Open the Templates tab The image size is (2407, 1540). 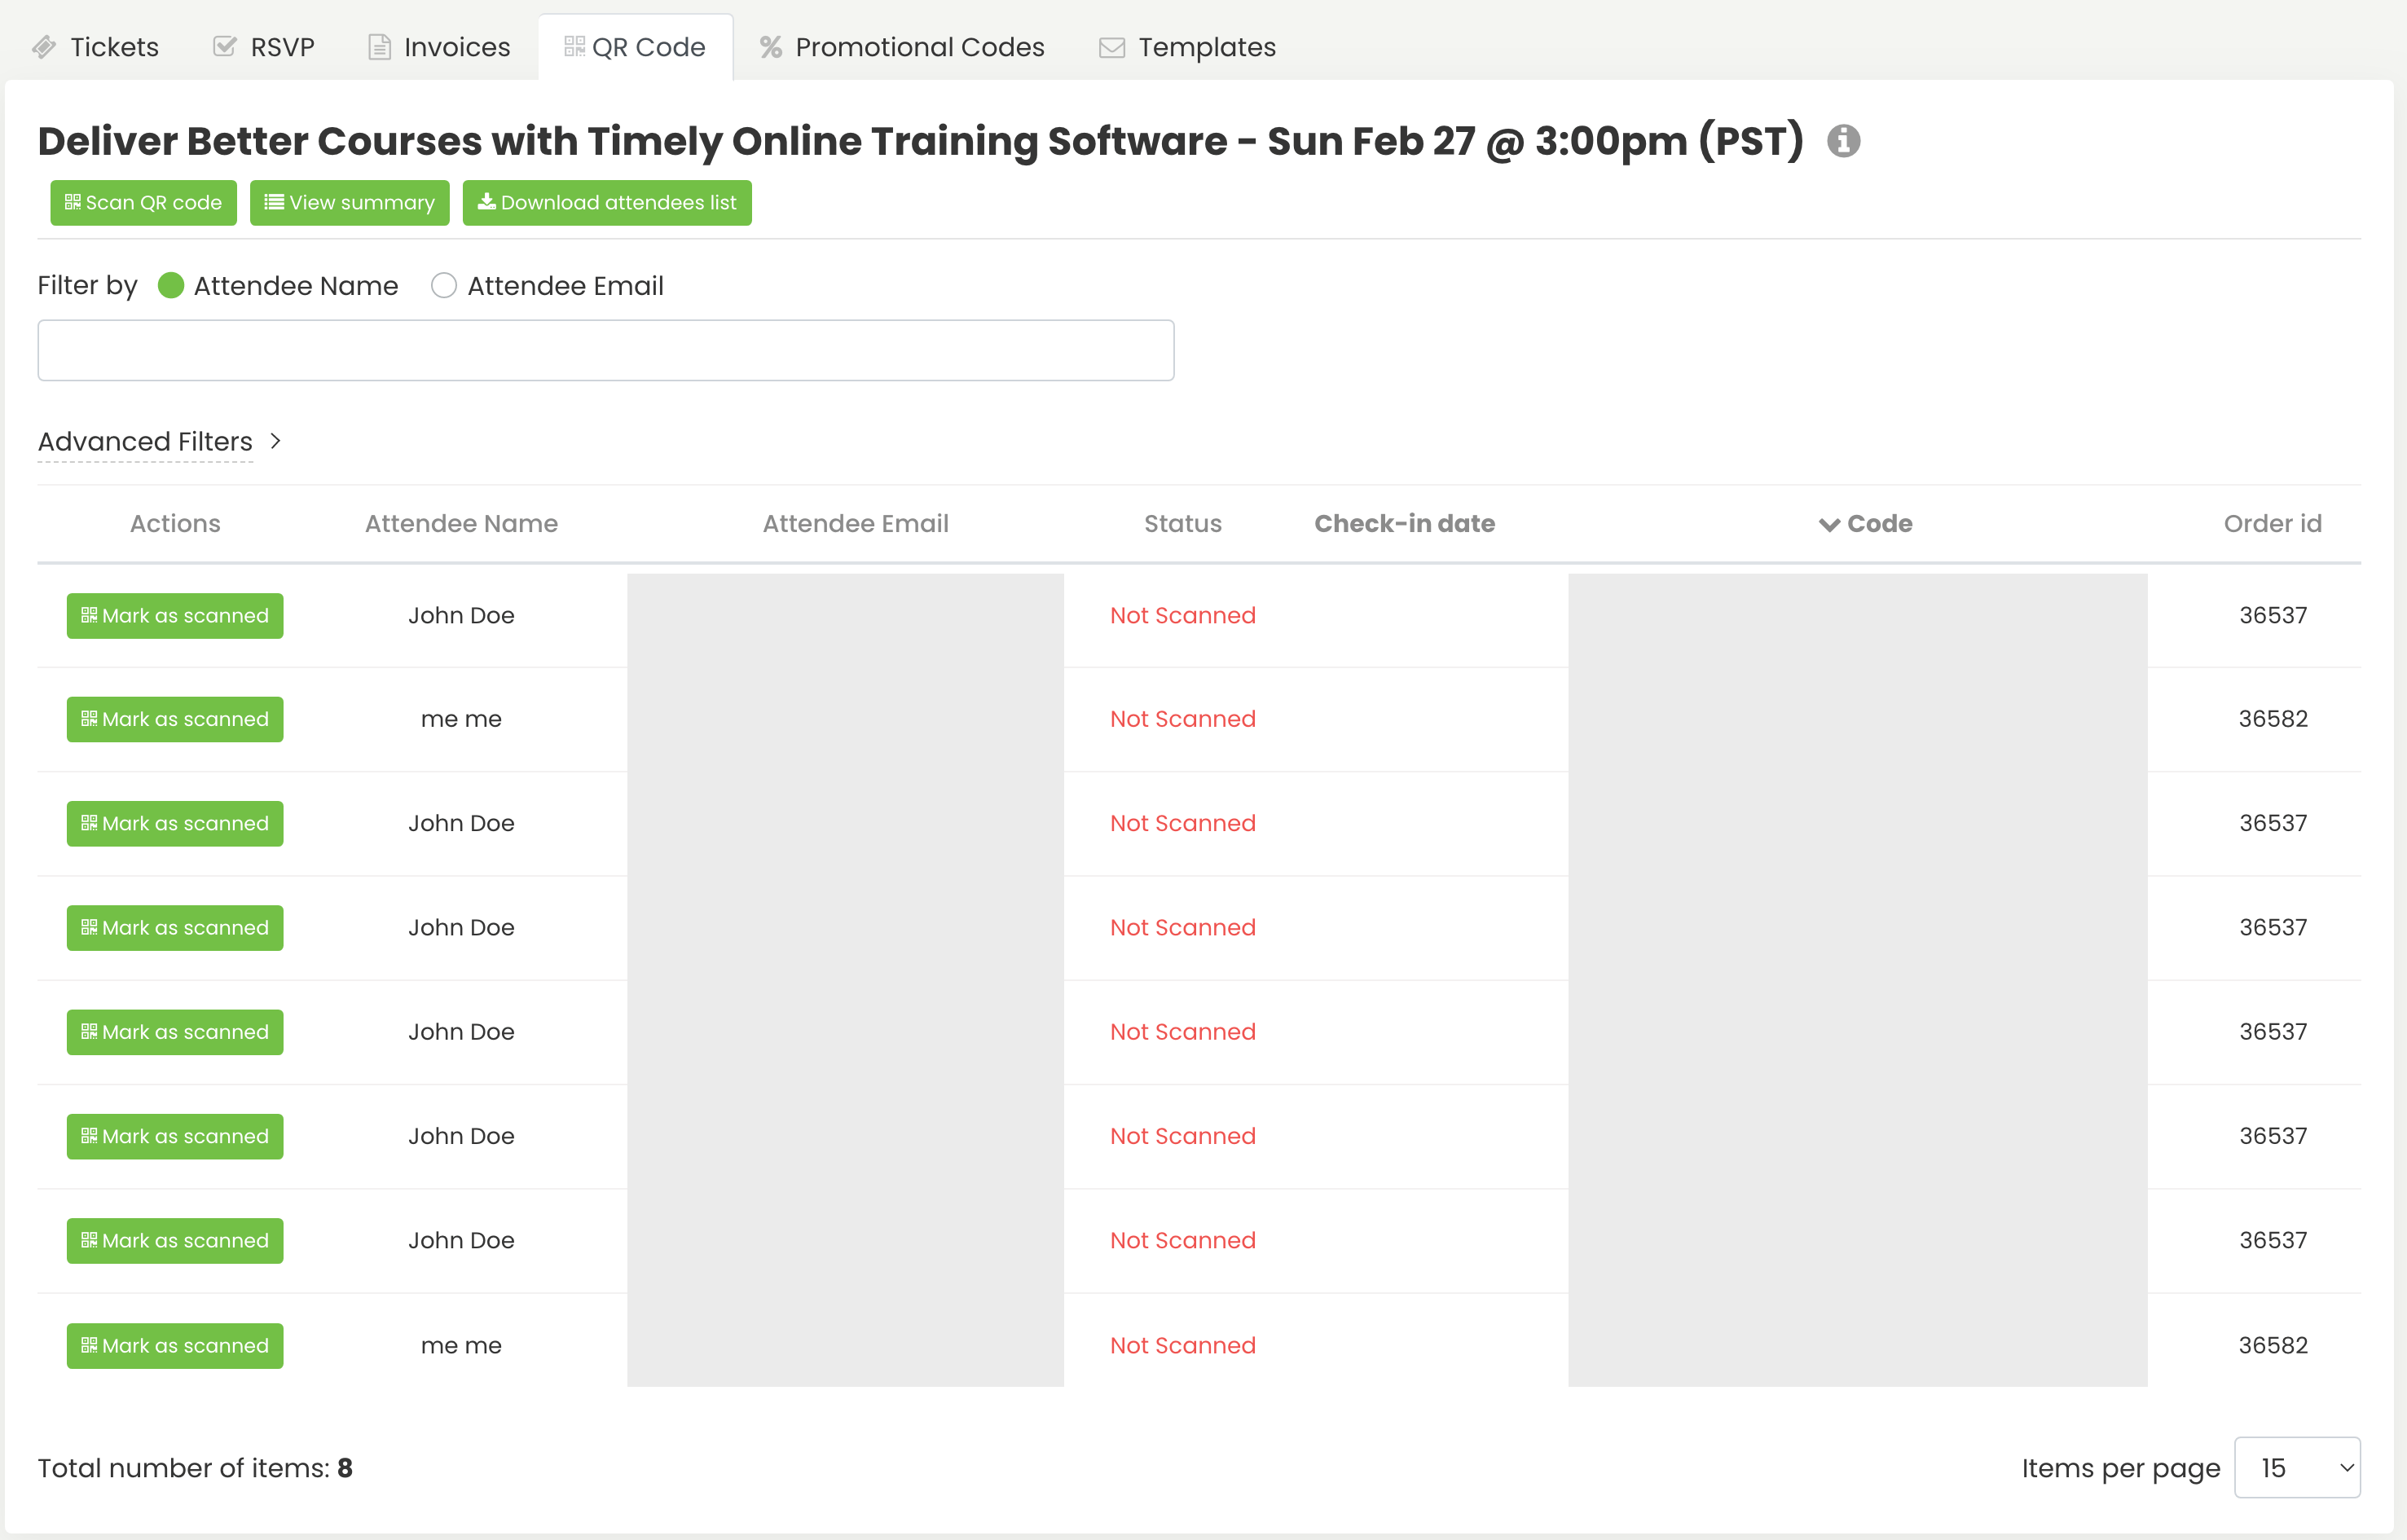pyautogui.click(x=1188, y=47)
